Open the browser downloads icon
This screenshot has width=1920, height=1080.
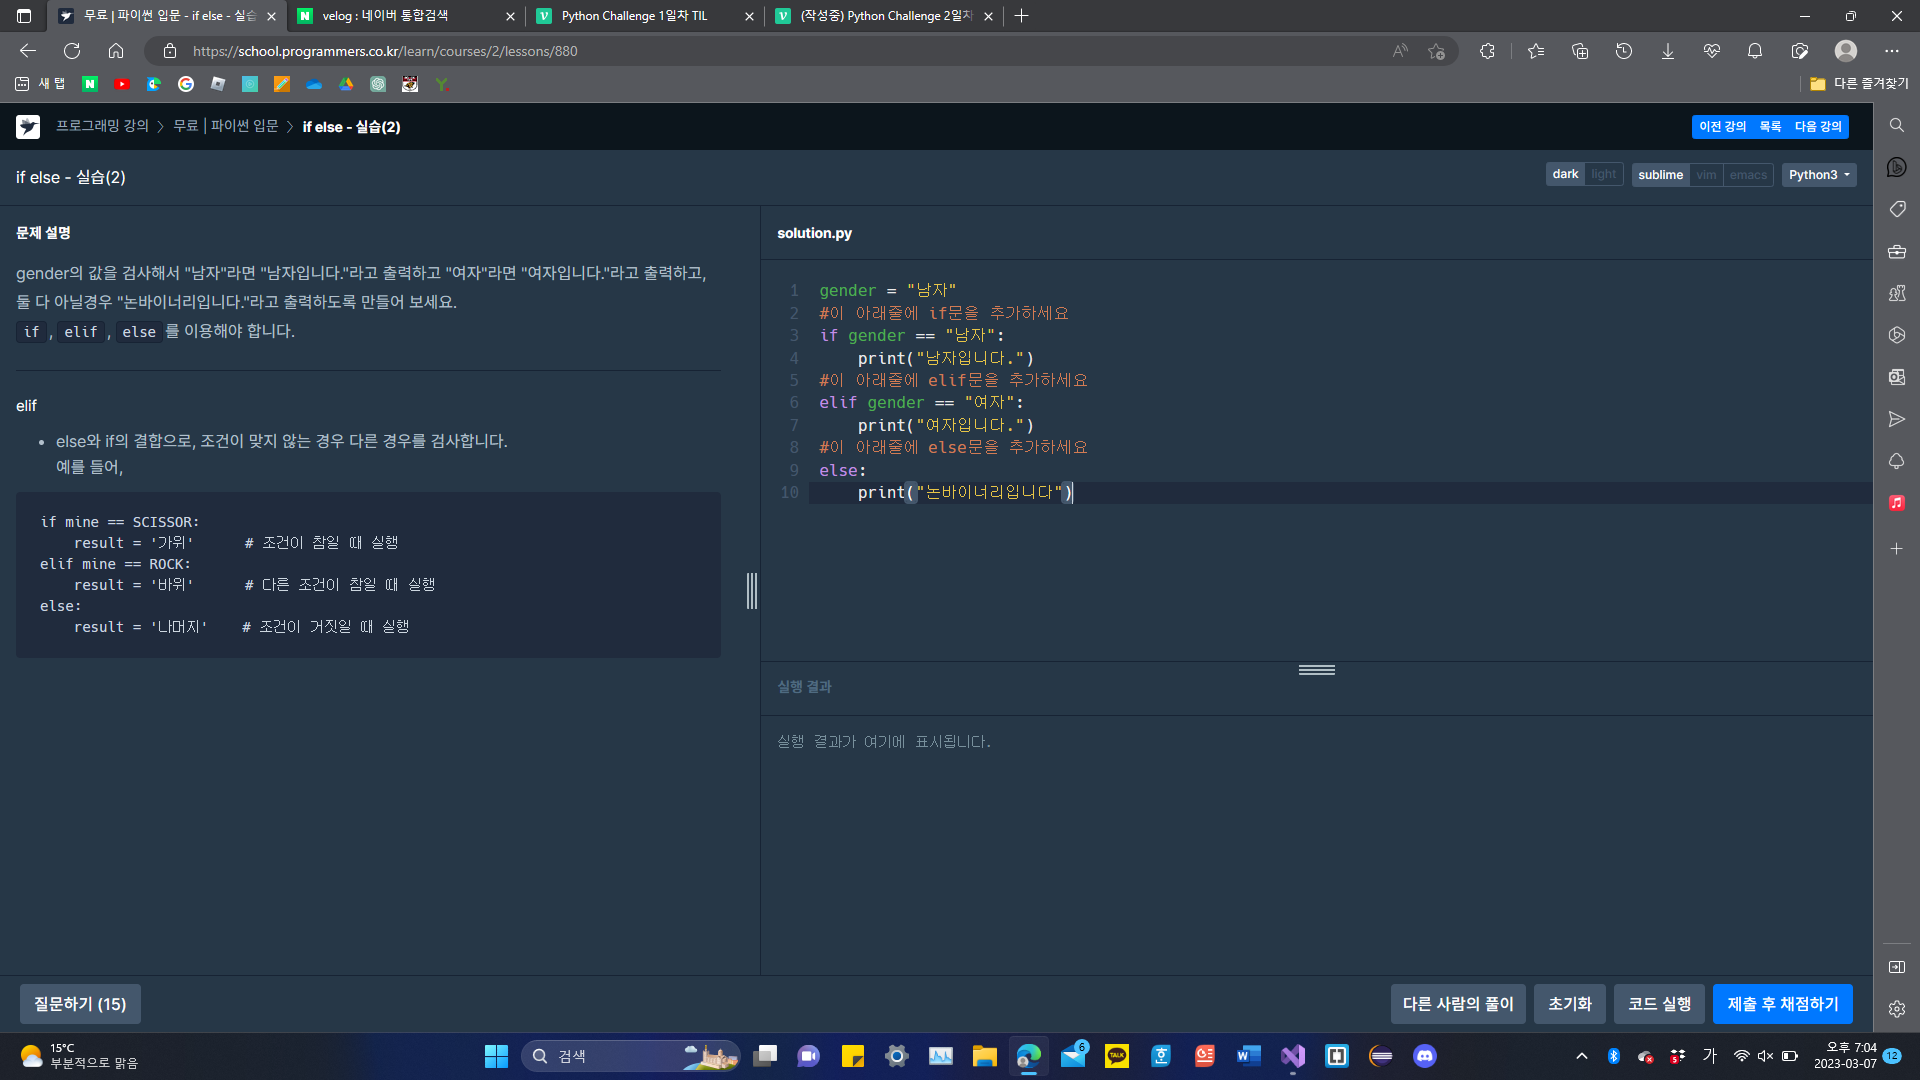pyautogui.click(x=1667, y=51)
